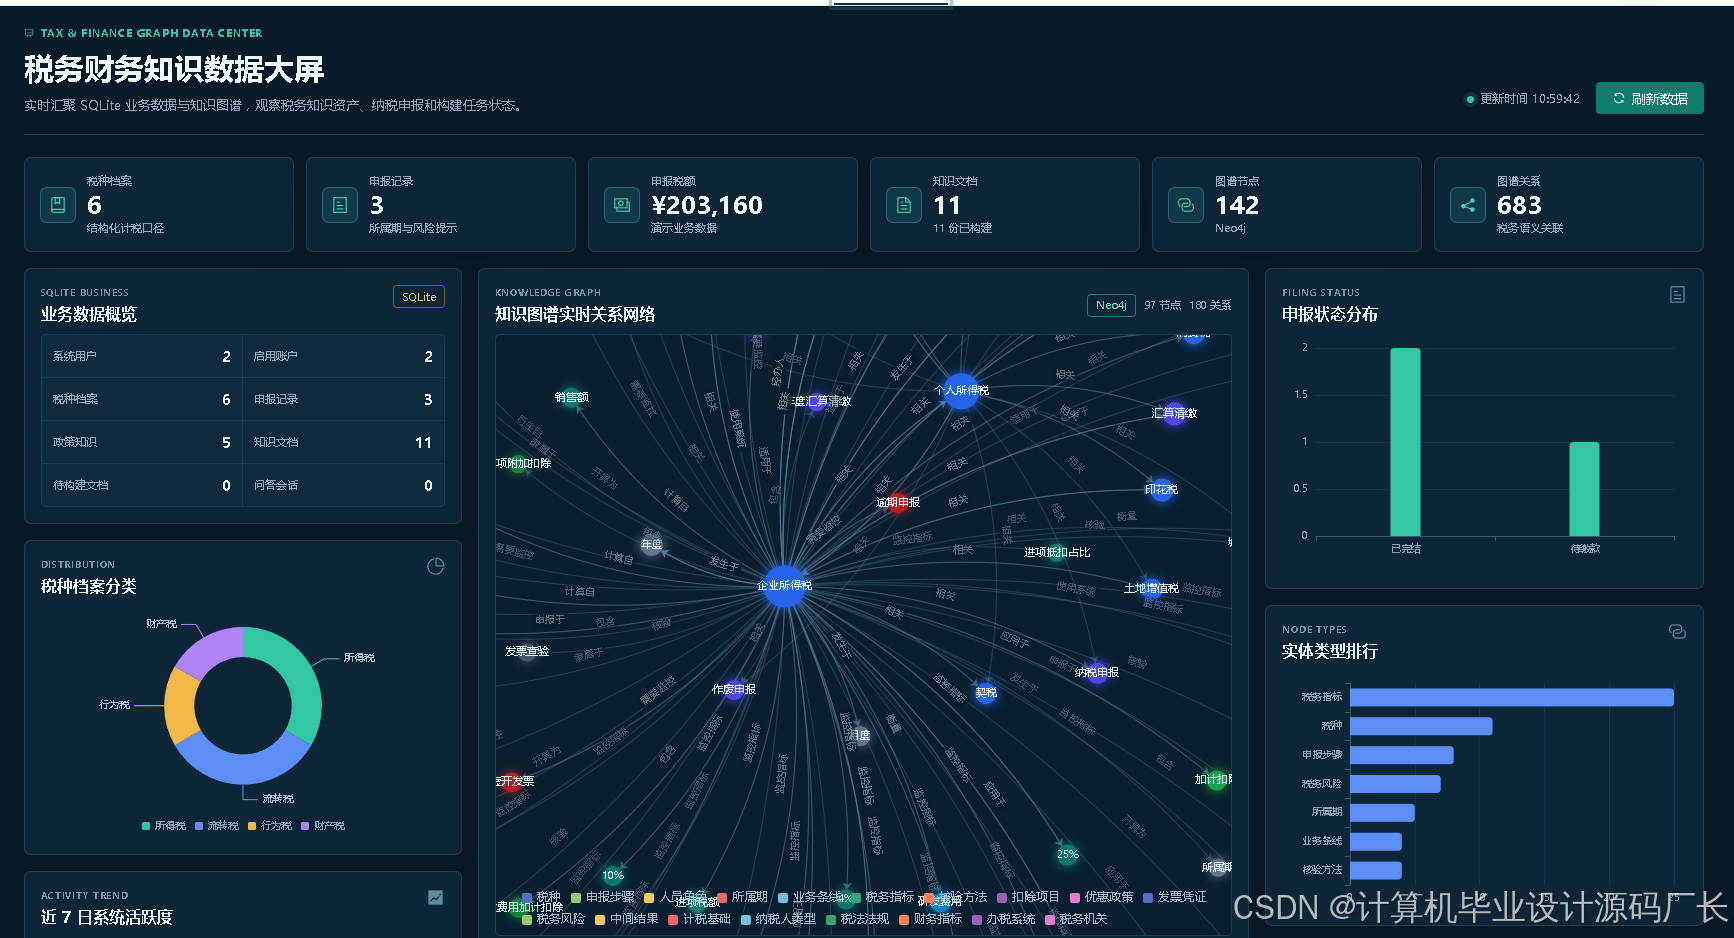
Task: Click the 更新时间 10:59:42 timestamp
Action: pyautogui.click(x=1530, y=99)
